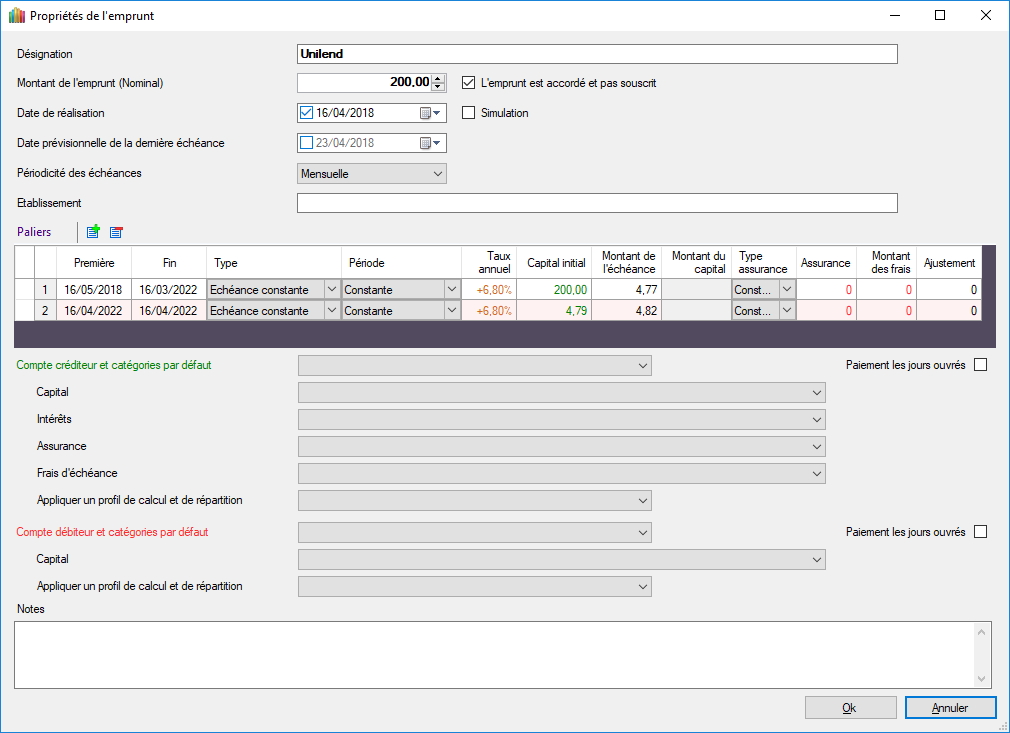Expand the Période dropdown in palier row 2
The image size is (1010, 733).
(451, 311)
